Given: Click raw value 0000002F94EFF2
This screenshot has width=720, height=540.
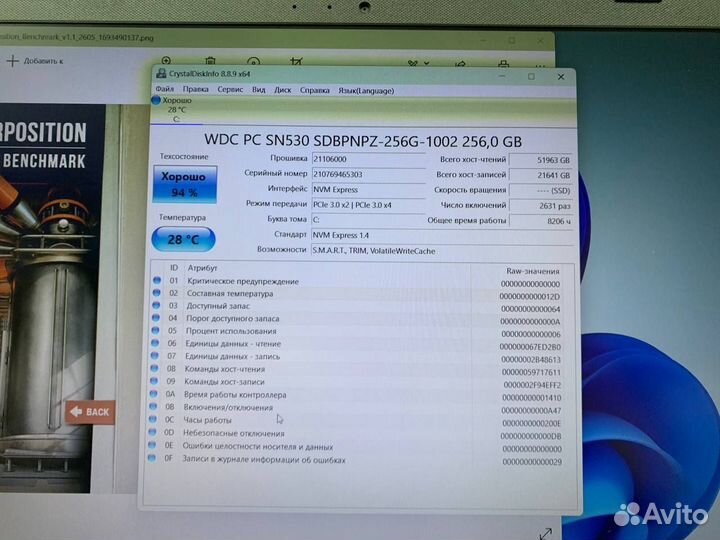Looking at the screenshot, I should pos(532,385).
